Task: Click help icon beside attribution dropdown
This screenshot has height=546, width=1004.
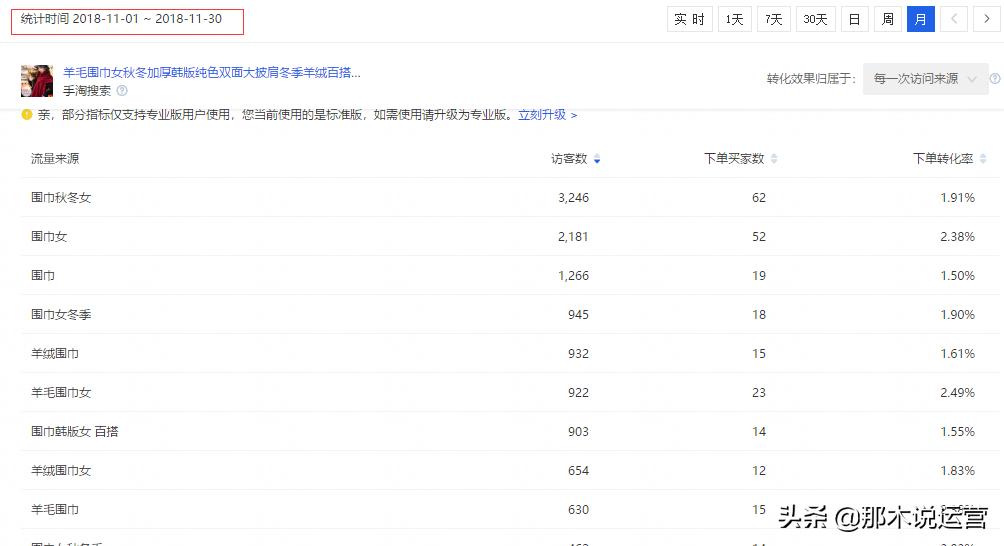Action: [x=995, y=79]
